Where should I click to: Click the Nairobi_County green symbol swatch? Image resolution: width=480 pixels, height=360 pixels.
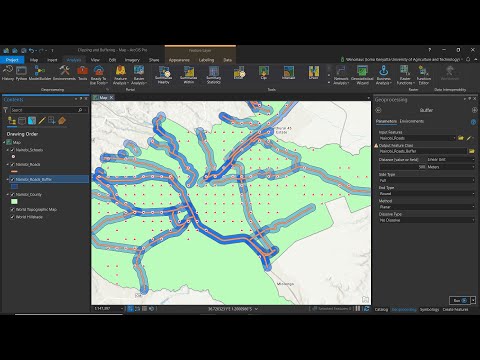(14, 201)
